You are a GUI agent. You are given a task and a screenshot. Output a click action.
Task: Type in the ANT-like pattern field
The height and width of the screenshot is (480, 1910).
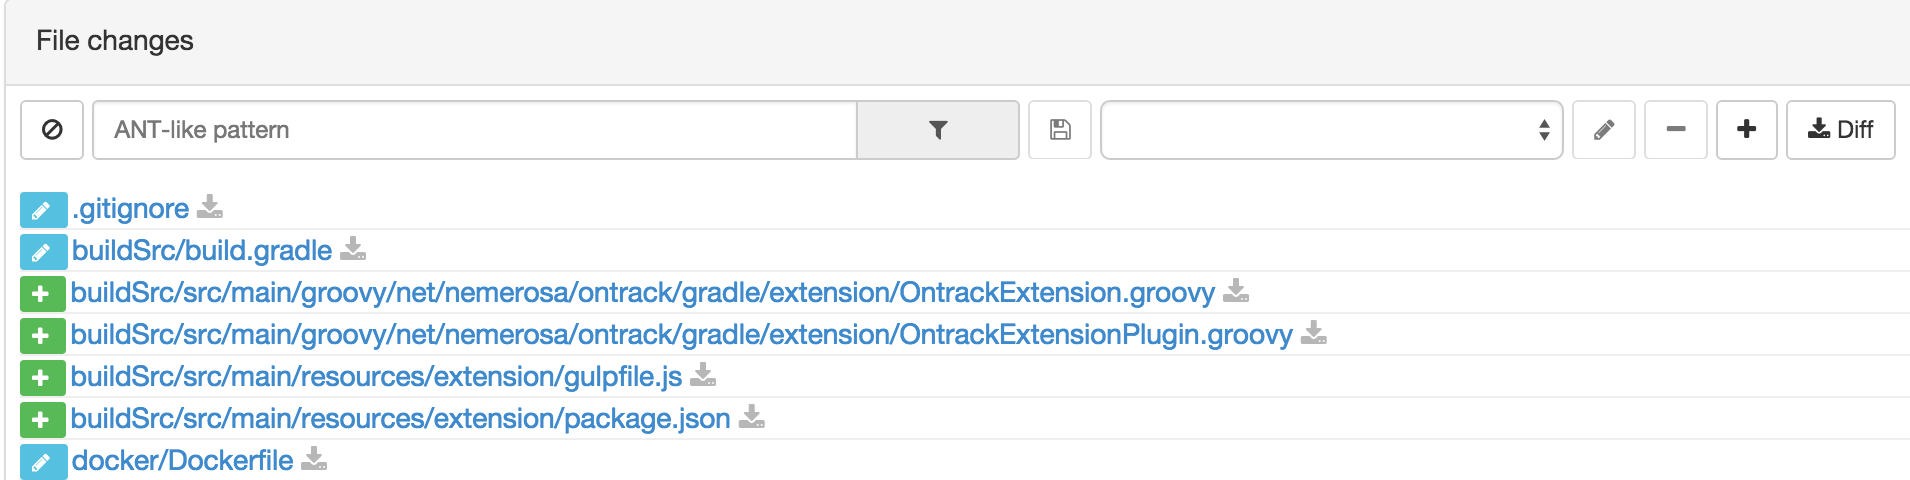[x=474, y=130]
